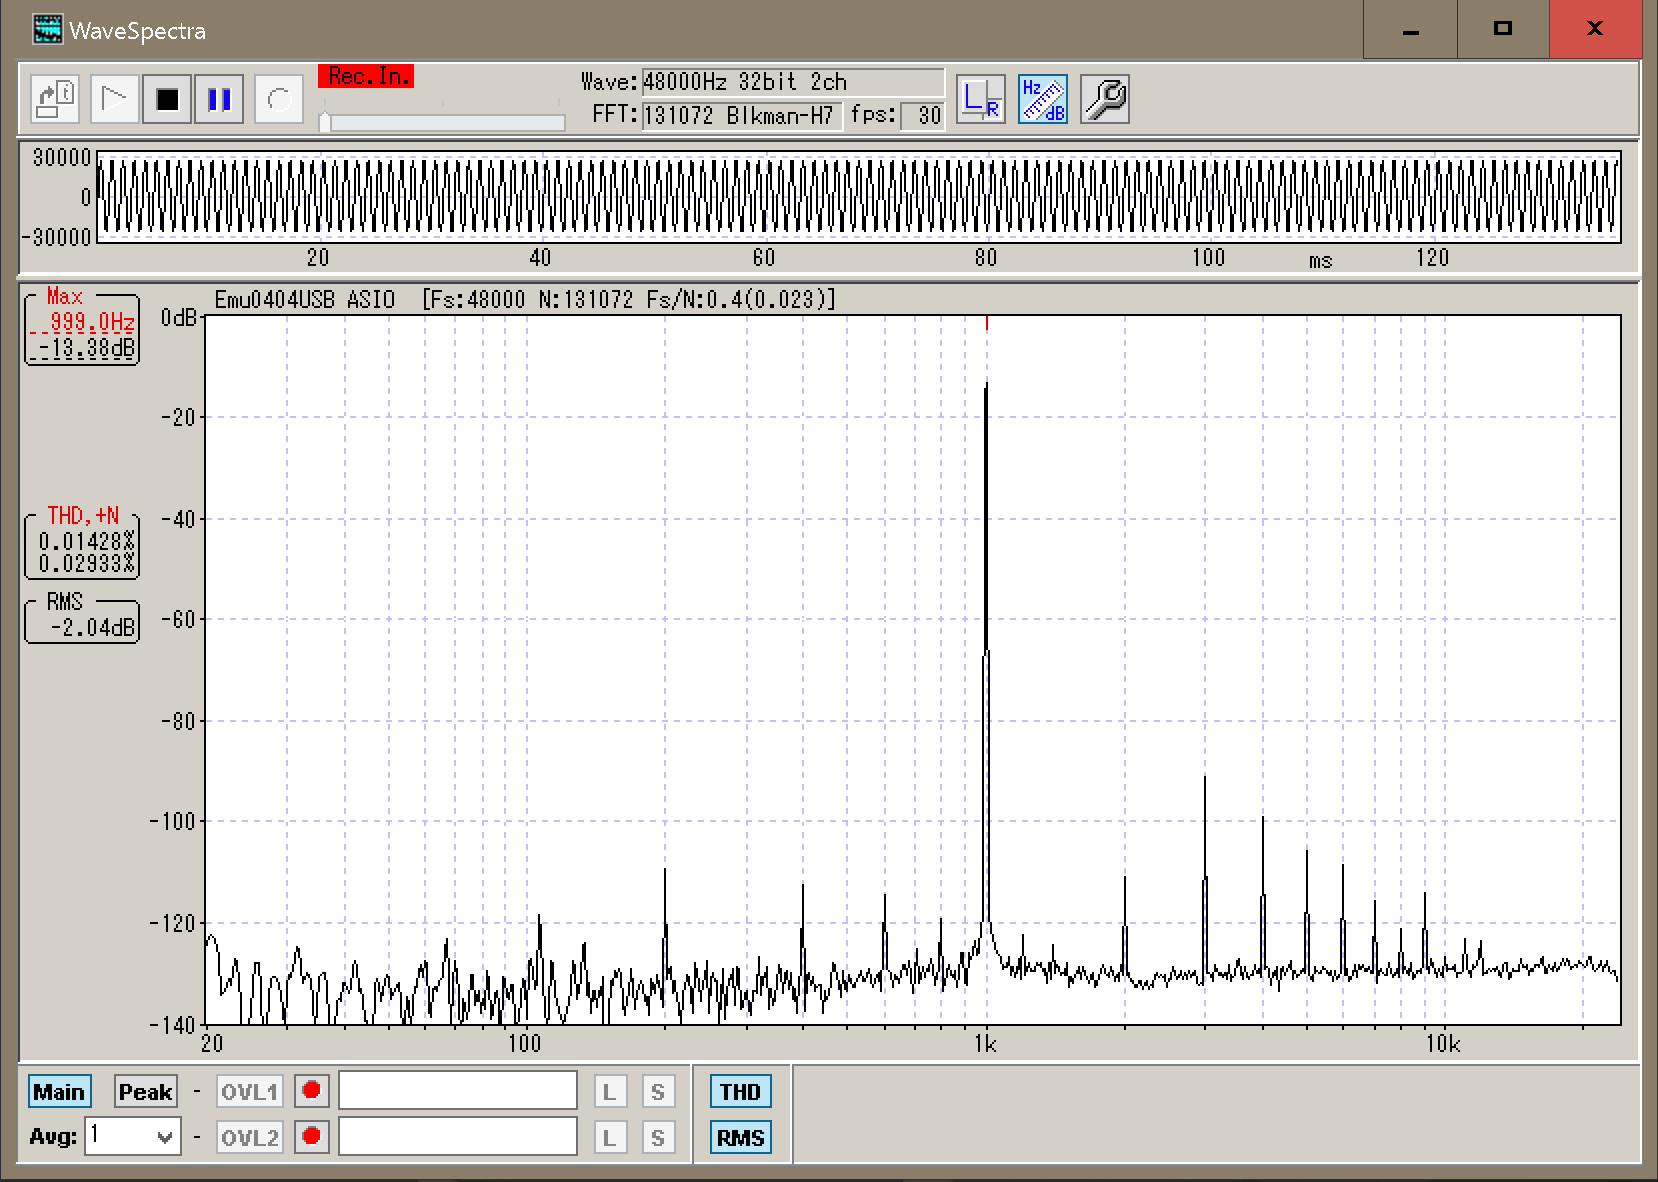Select the Main display mode button
Image resolution: width=1658 pixels, height=1182 pixels.
point(59,1092)
